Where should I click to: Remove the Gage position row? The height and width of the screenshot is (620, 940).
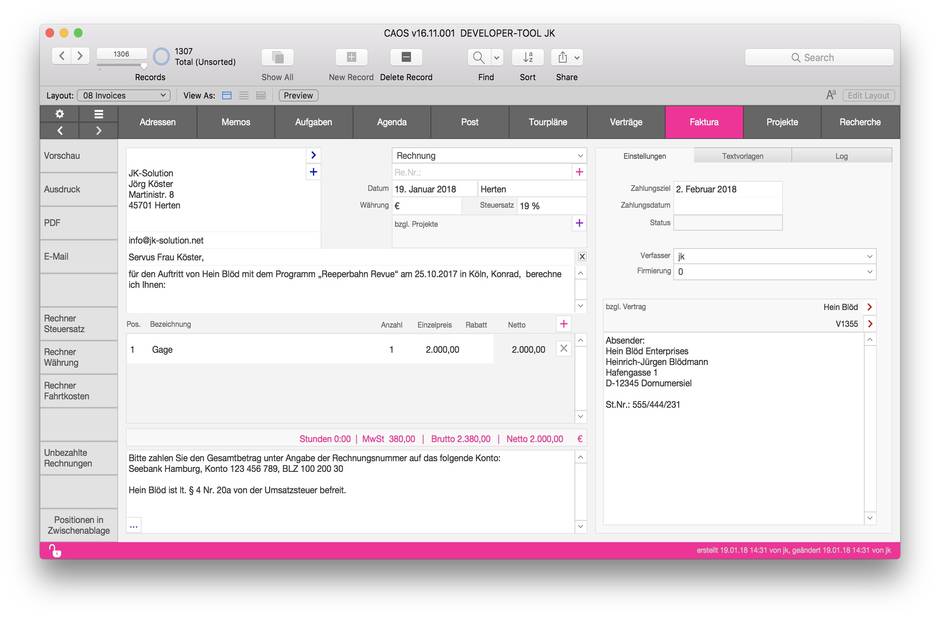coord(564,348)
